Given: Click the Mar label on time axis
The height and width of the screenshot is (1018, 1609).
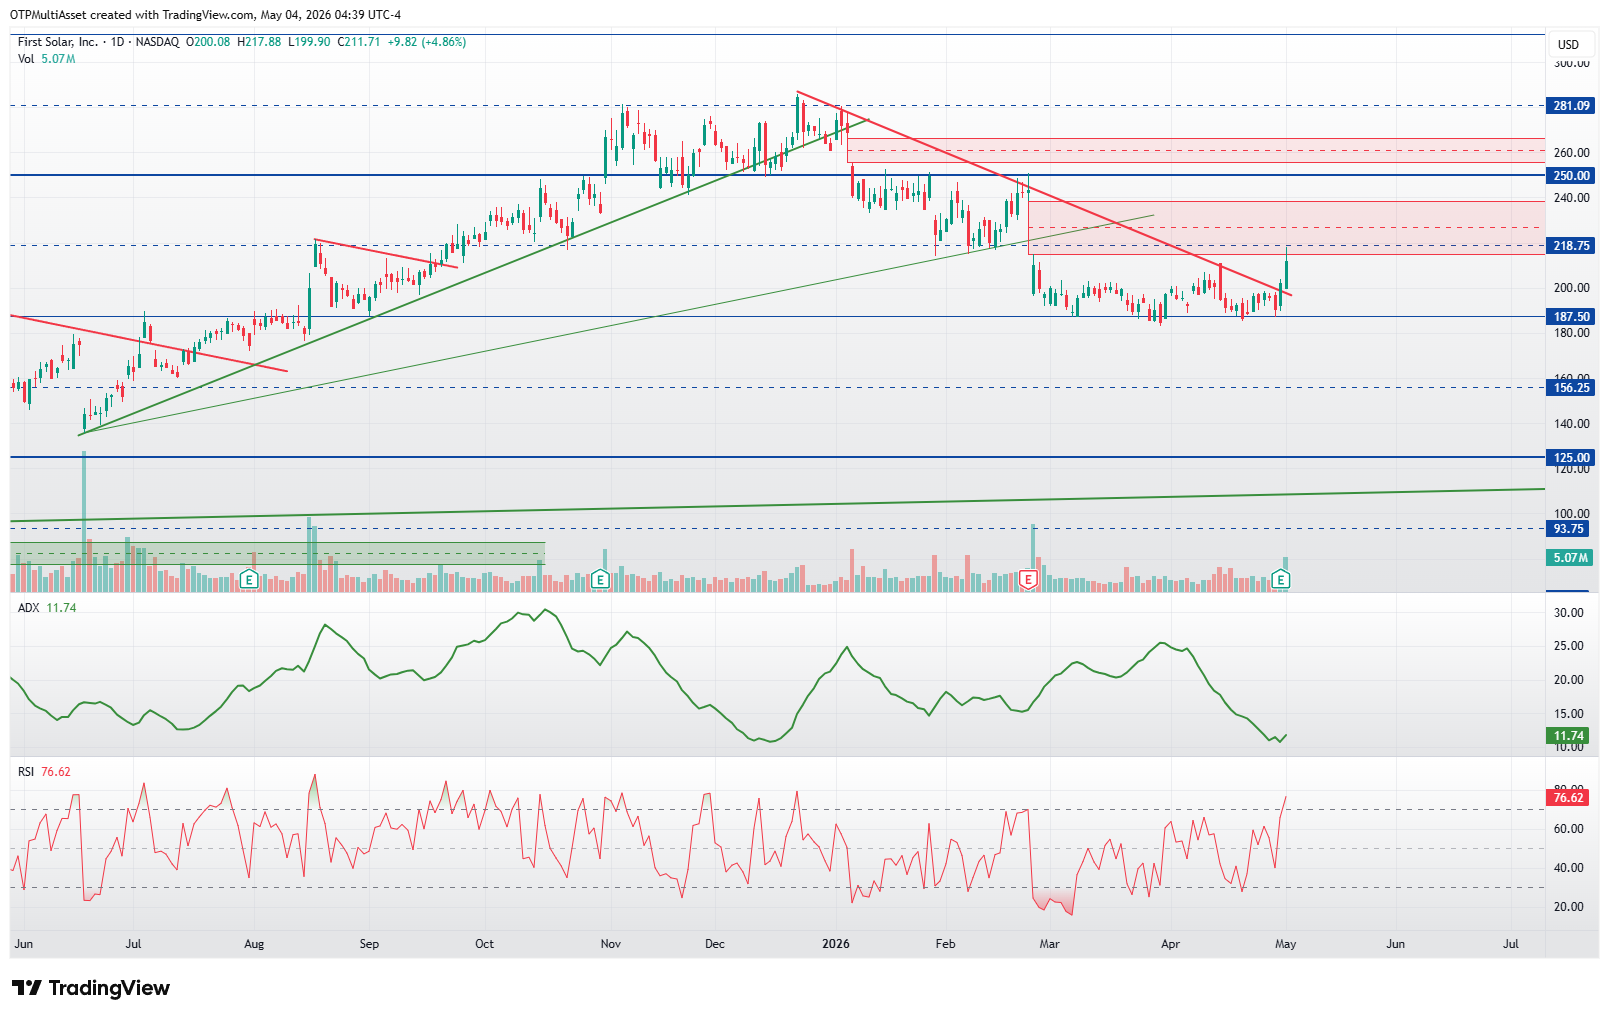Looking at the screenshot, I should tap(1049, 944).
